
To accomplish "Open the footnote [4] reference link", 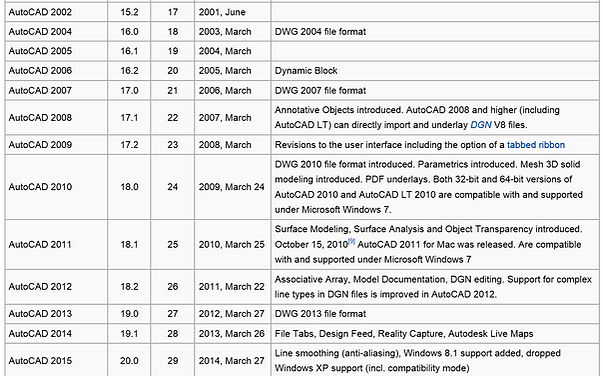I will pos(351,241).
